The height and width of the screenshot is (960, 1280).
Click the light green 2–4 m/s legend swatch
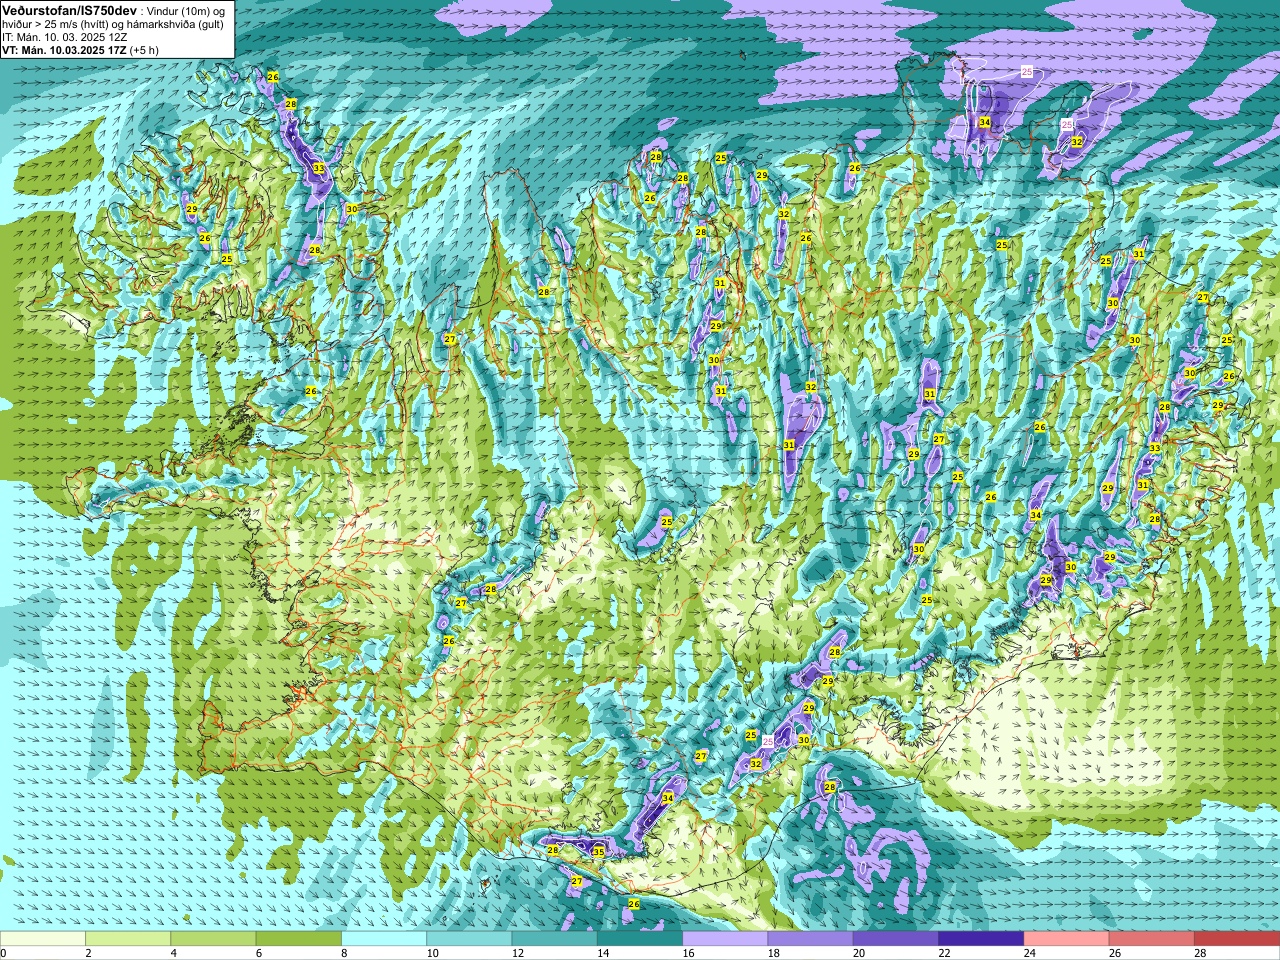pyautogui.click(x=128, y=939)
